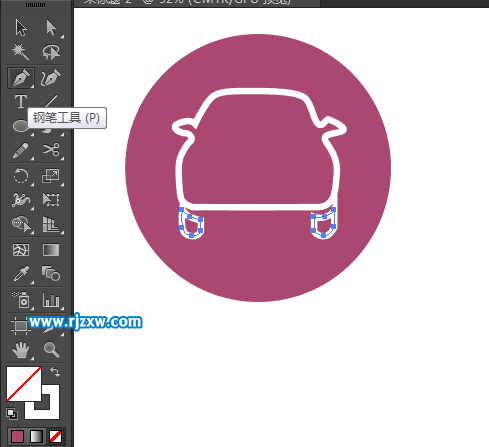Pick the Rotate tool

(21, 176)
